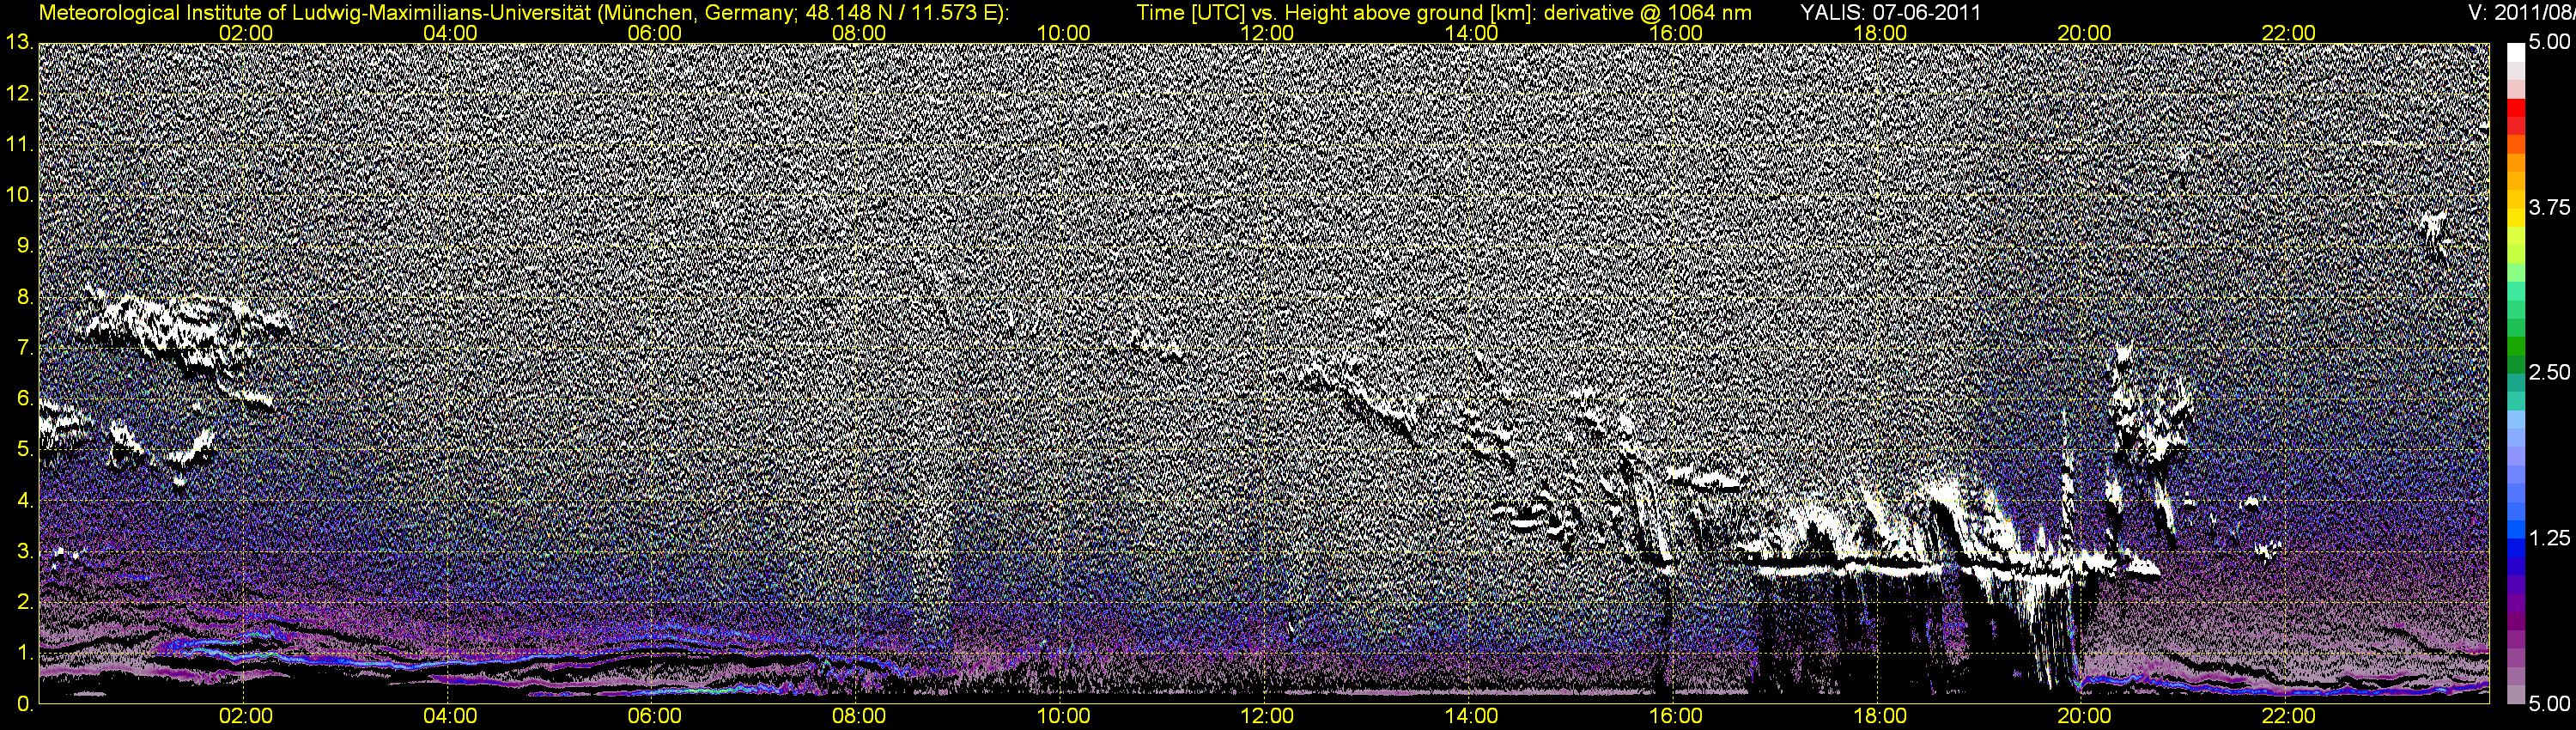Viewport: 2576px width, 730px height.
Task: Click the 18:00 label on the bottom time axis
Action: click(1880, 716)
